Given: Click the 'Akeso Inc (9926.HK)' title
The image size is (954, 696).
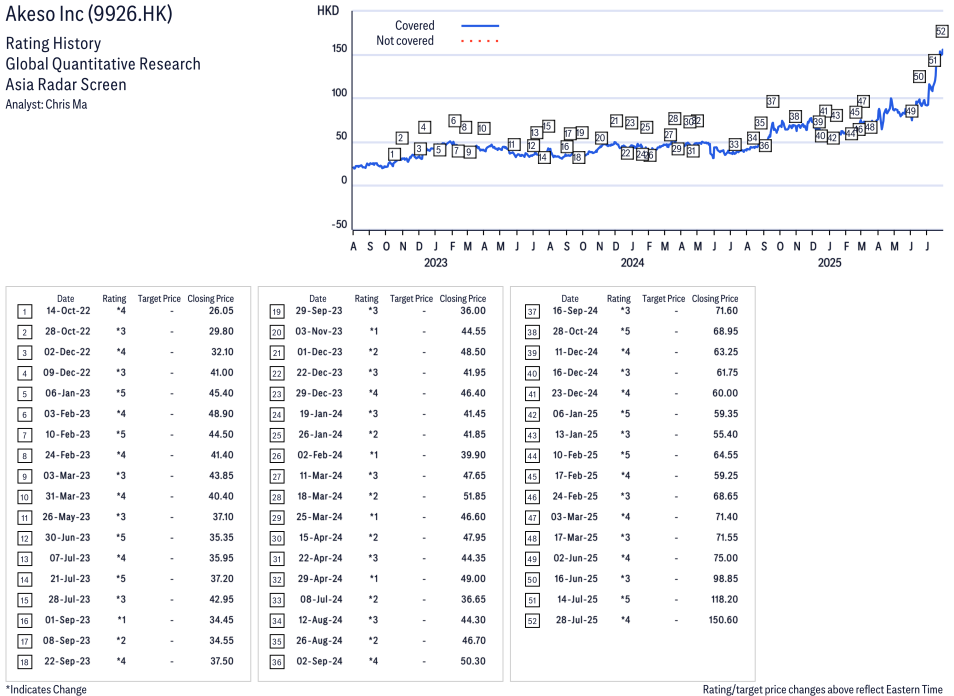Looking at the screenshot, I should coord(89,13).
